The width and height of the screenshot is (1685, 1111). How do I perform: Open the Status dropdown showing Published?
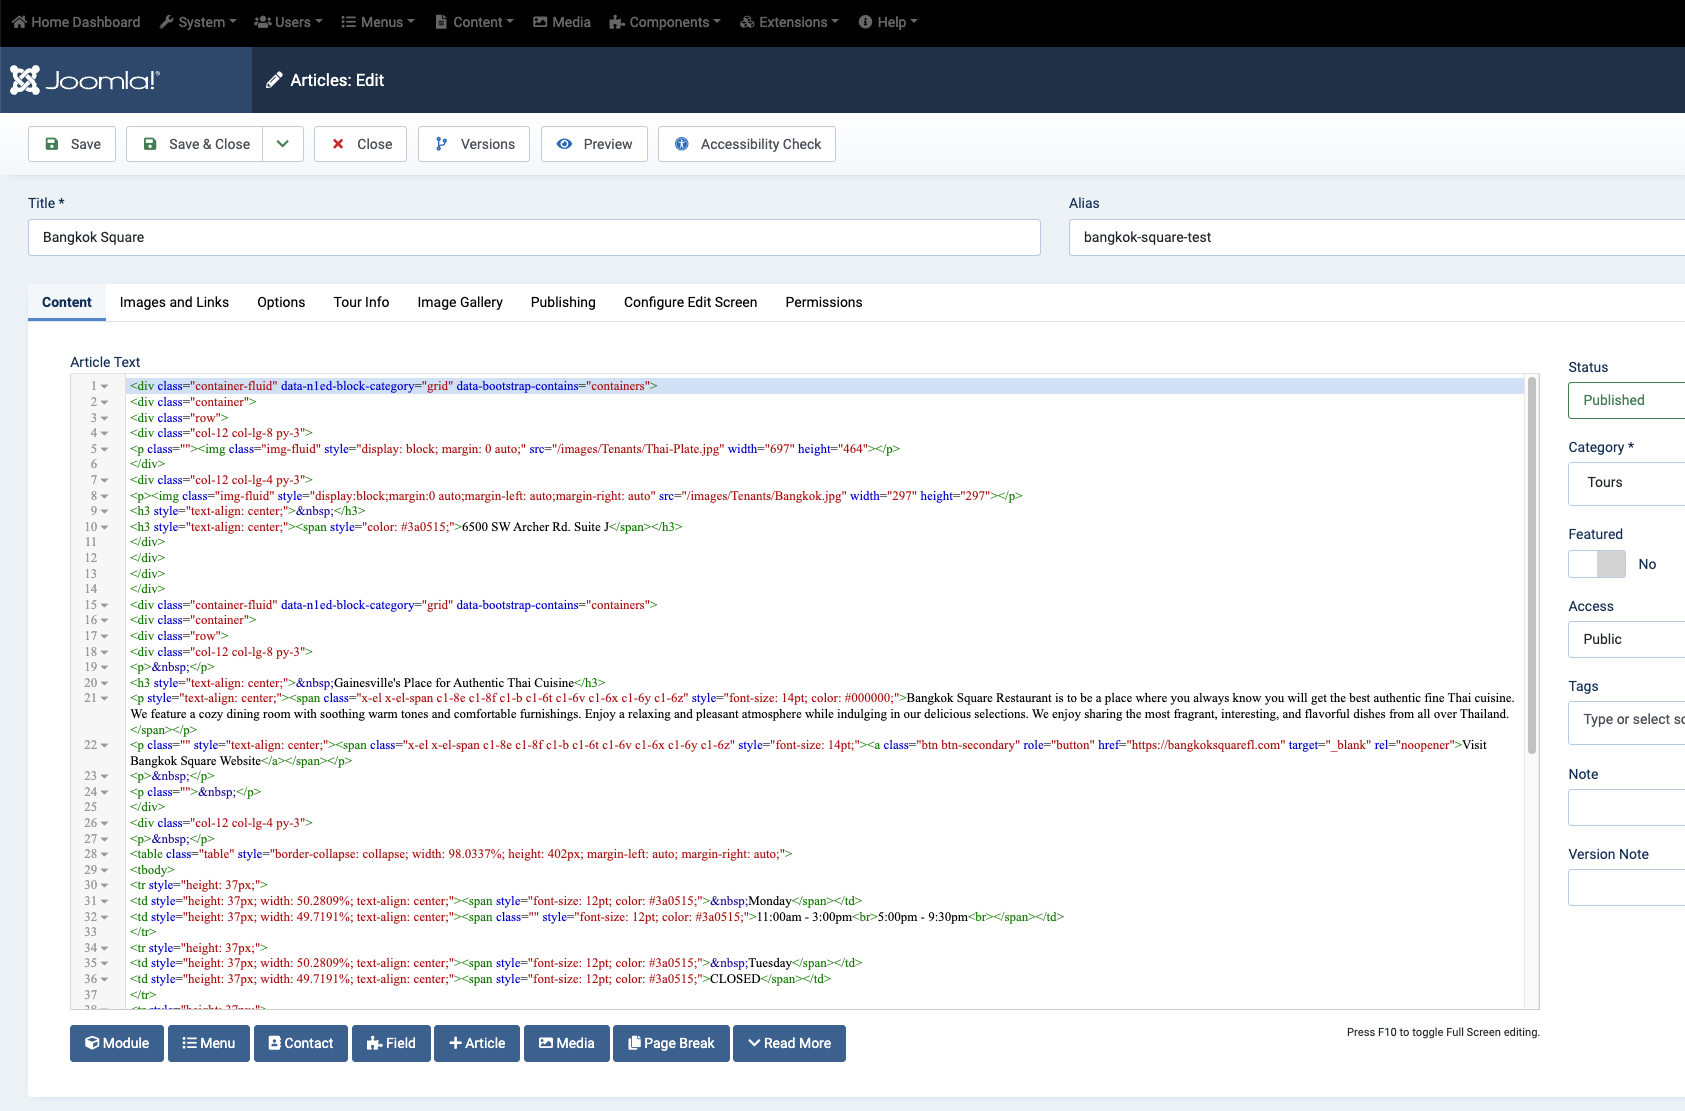tap(1625, 400)
